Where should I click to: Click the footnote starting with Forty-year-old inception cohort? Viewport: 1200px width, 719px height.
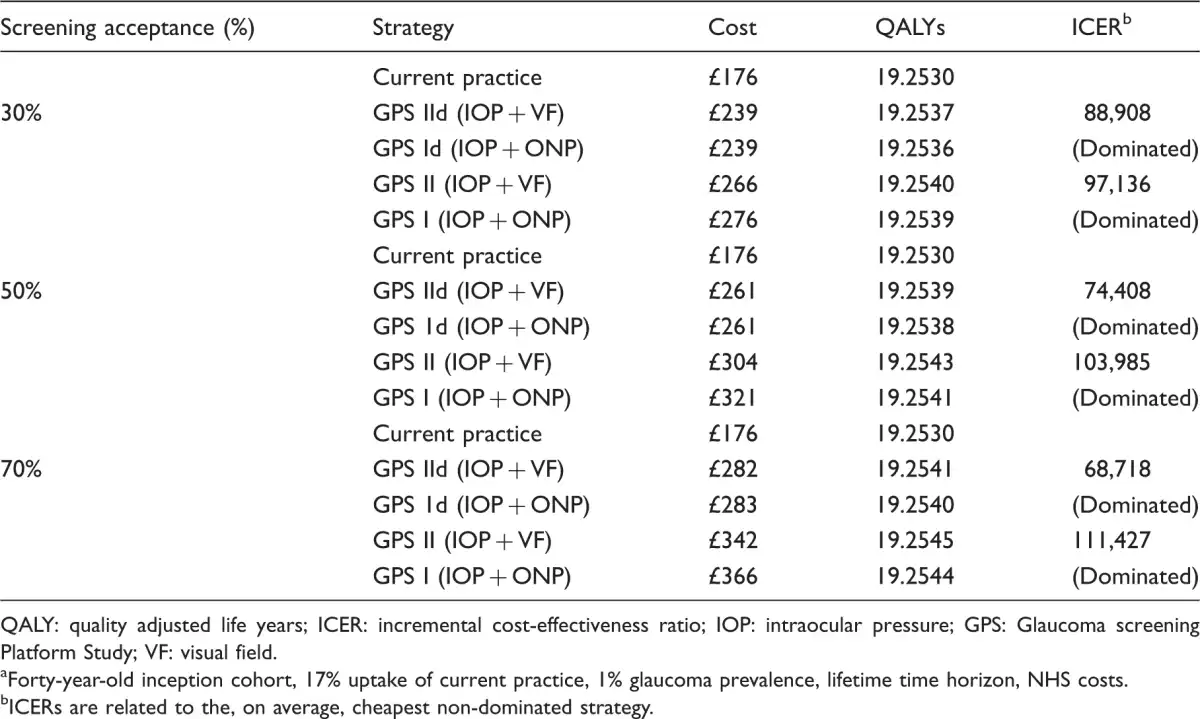pos(570,681)
